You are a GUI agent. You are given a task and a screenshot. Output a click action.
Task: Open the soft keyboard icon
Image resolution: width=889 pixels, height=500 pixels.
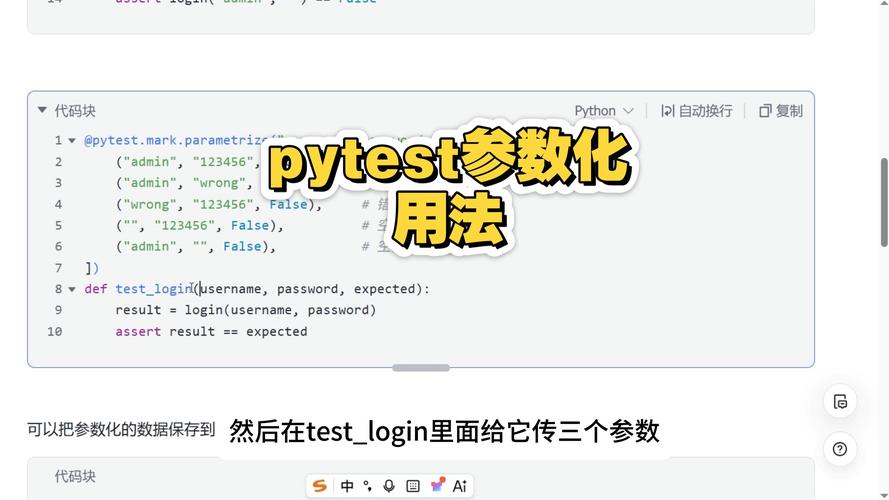(x=413, y=486)
